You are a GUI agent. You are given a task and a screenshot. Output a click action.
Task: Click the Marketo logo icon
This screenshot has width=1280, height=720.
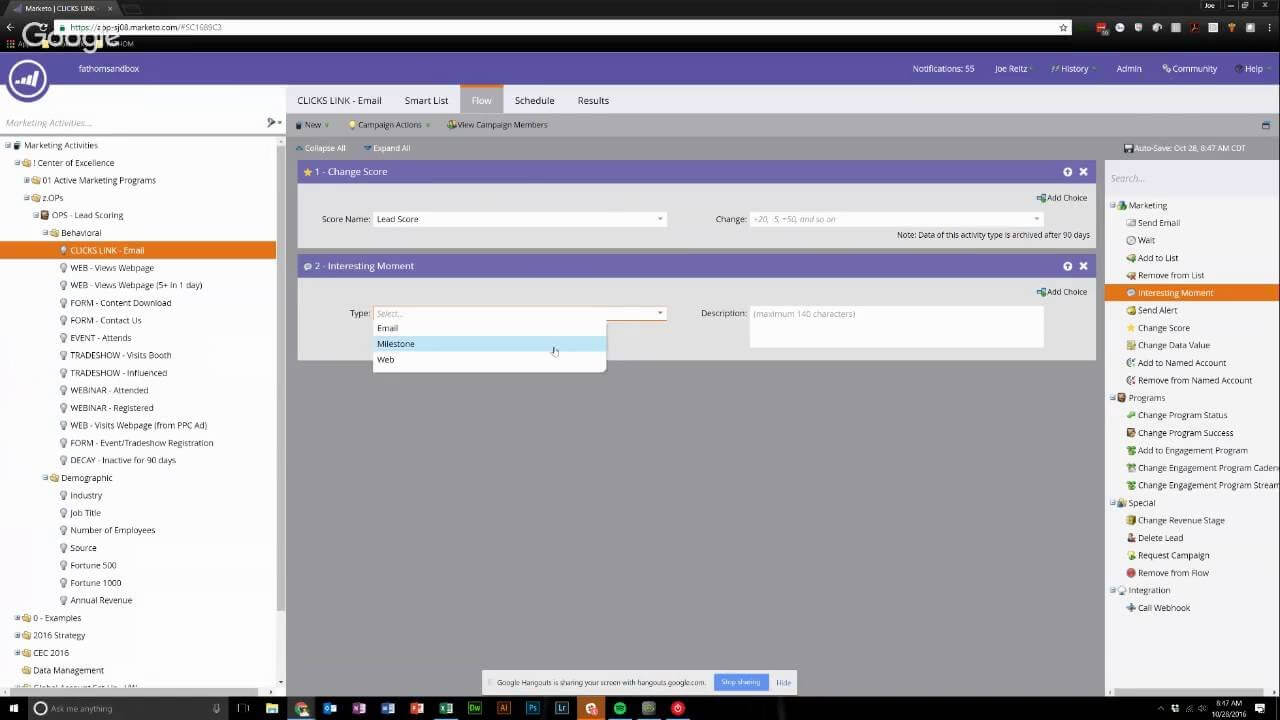click(28, 80)
